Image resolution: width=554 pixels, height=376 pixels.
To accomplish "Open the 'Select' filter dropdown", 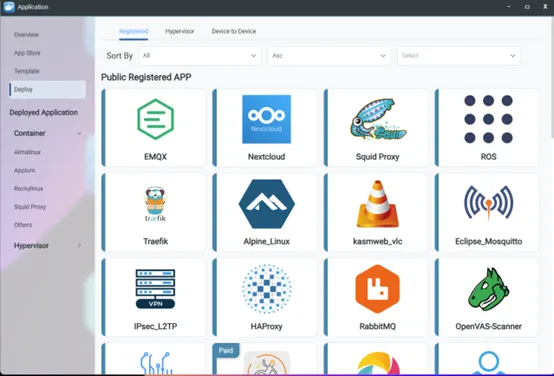I will (x=459, y=56).
